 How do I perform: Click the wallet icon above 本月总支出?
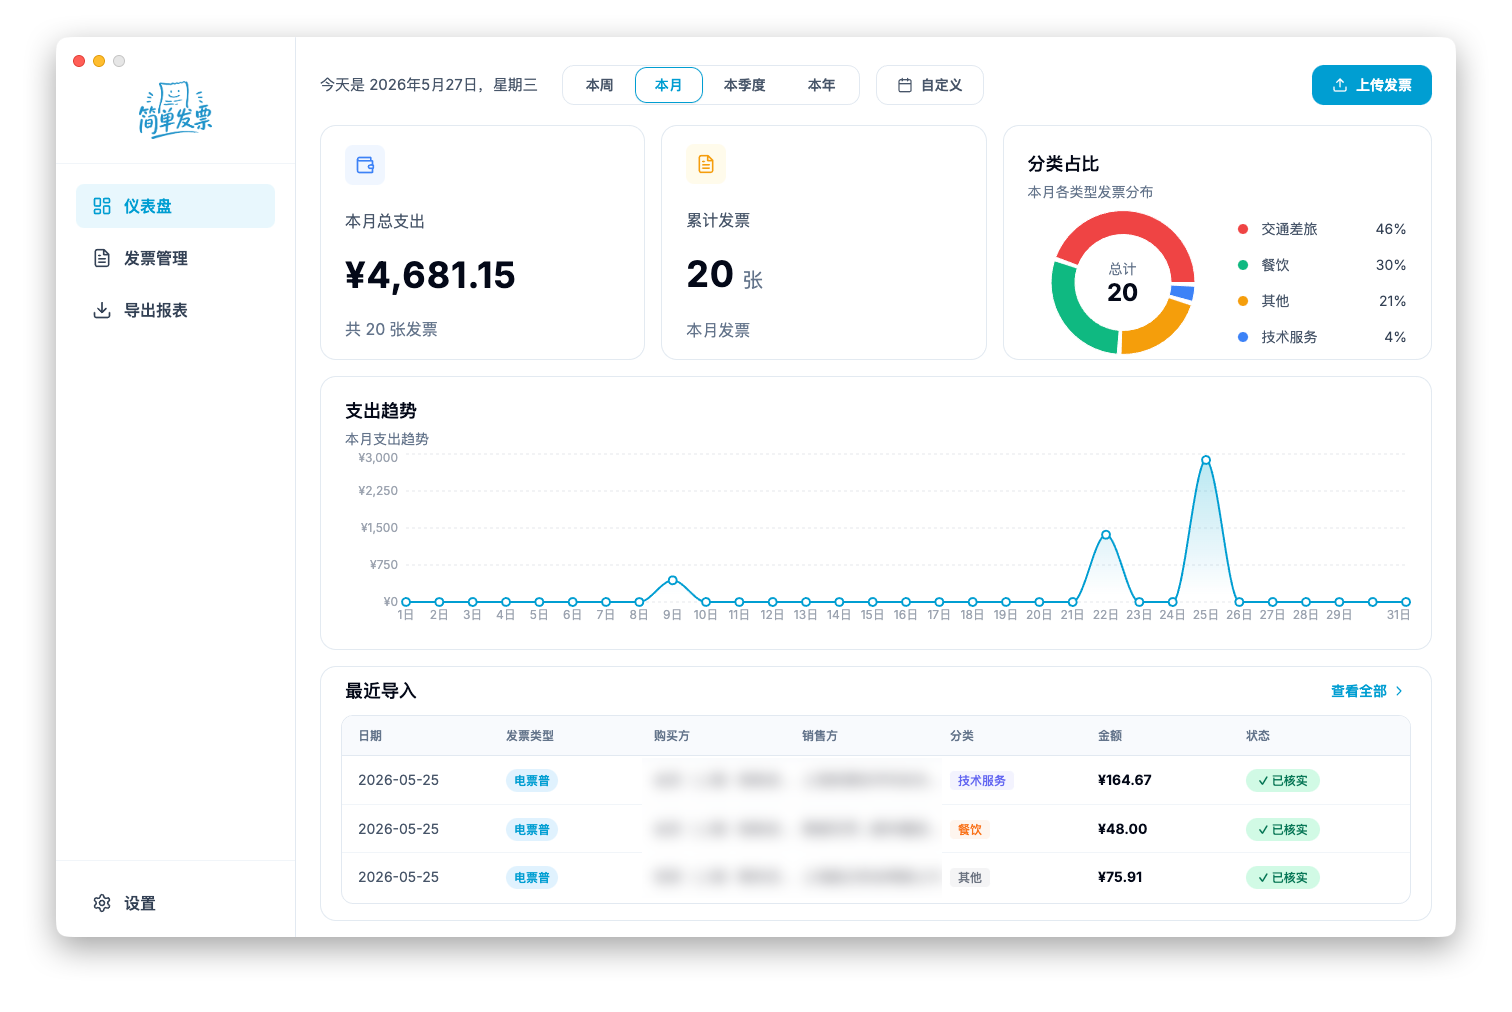pos(365,165)
